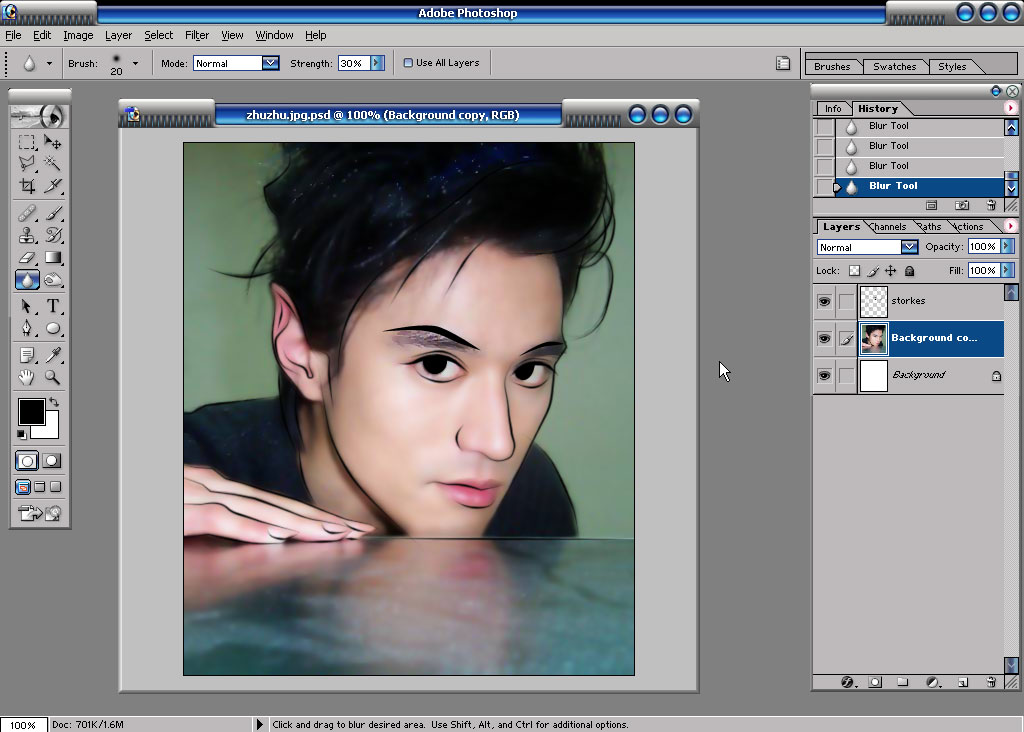Image resolution: width=1024 pixels, height=732 pixels.
Task: Switch to the Channels tab
Action: pyautogui.click(x=889, y=227)
